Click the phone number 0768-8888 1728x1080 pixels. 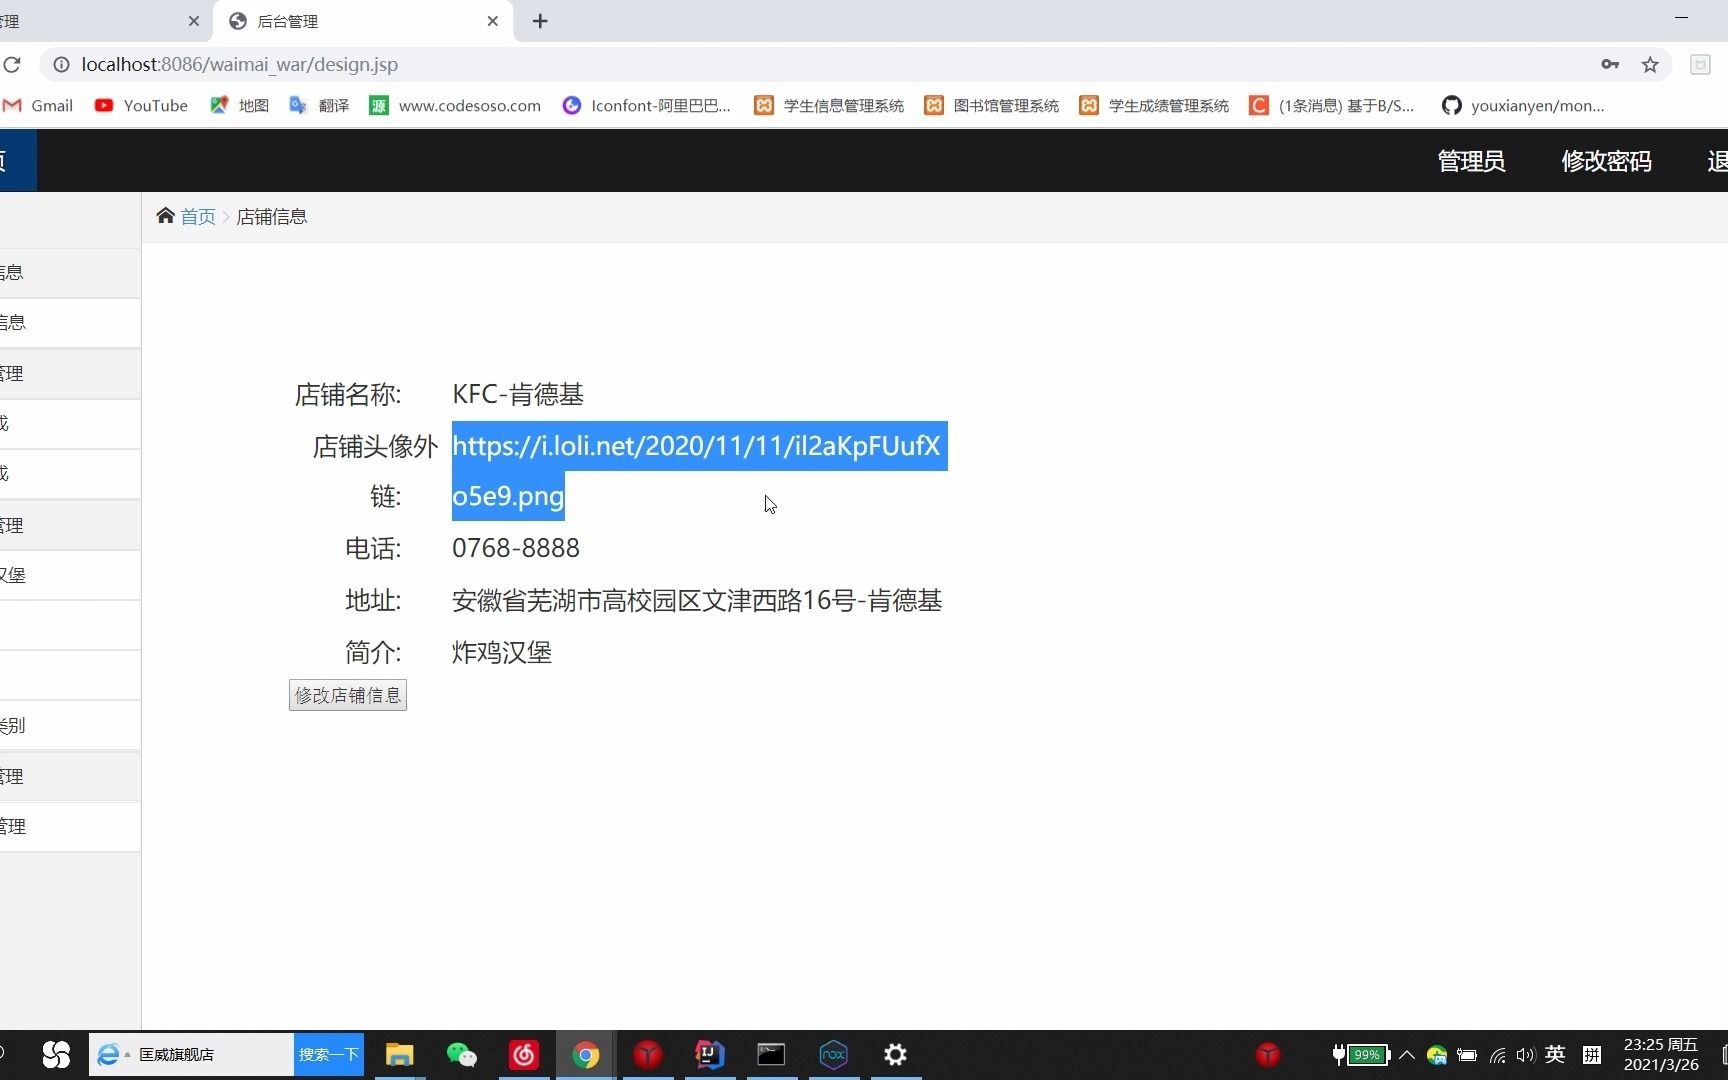click(x=516, y=549)
